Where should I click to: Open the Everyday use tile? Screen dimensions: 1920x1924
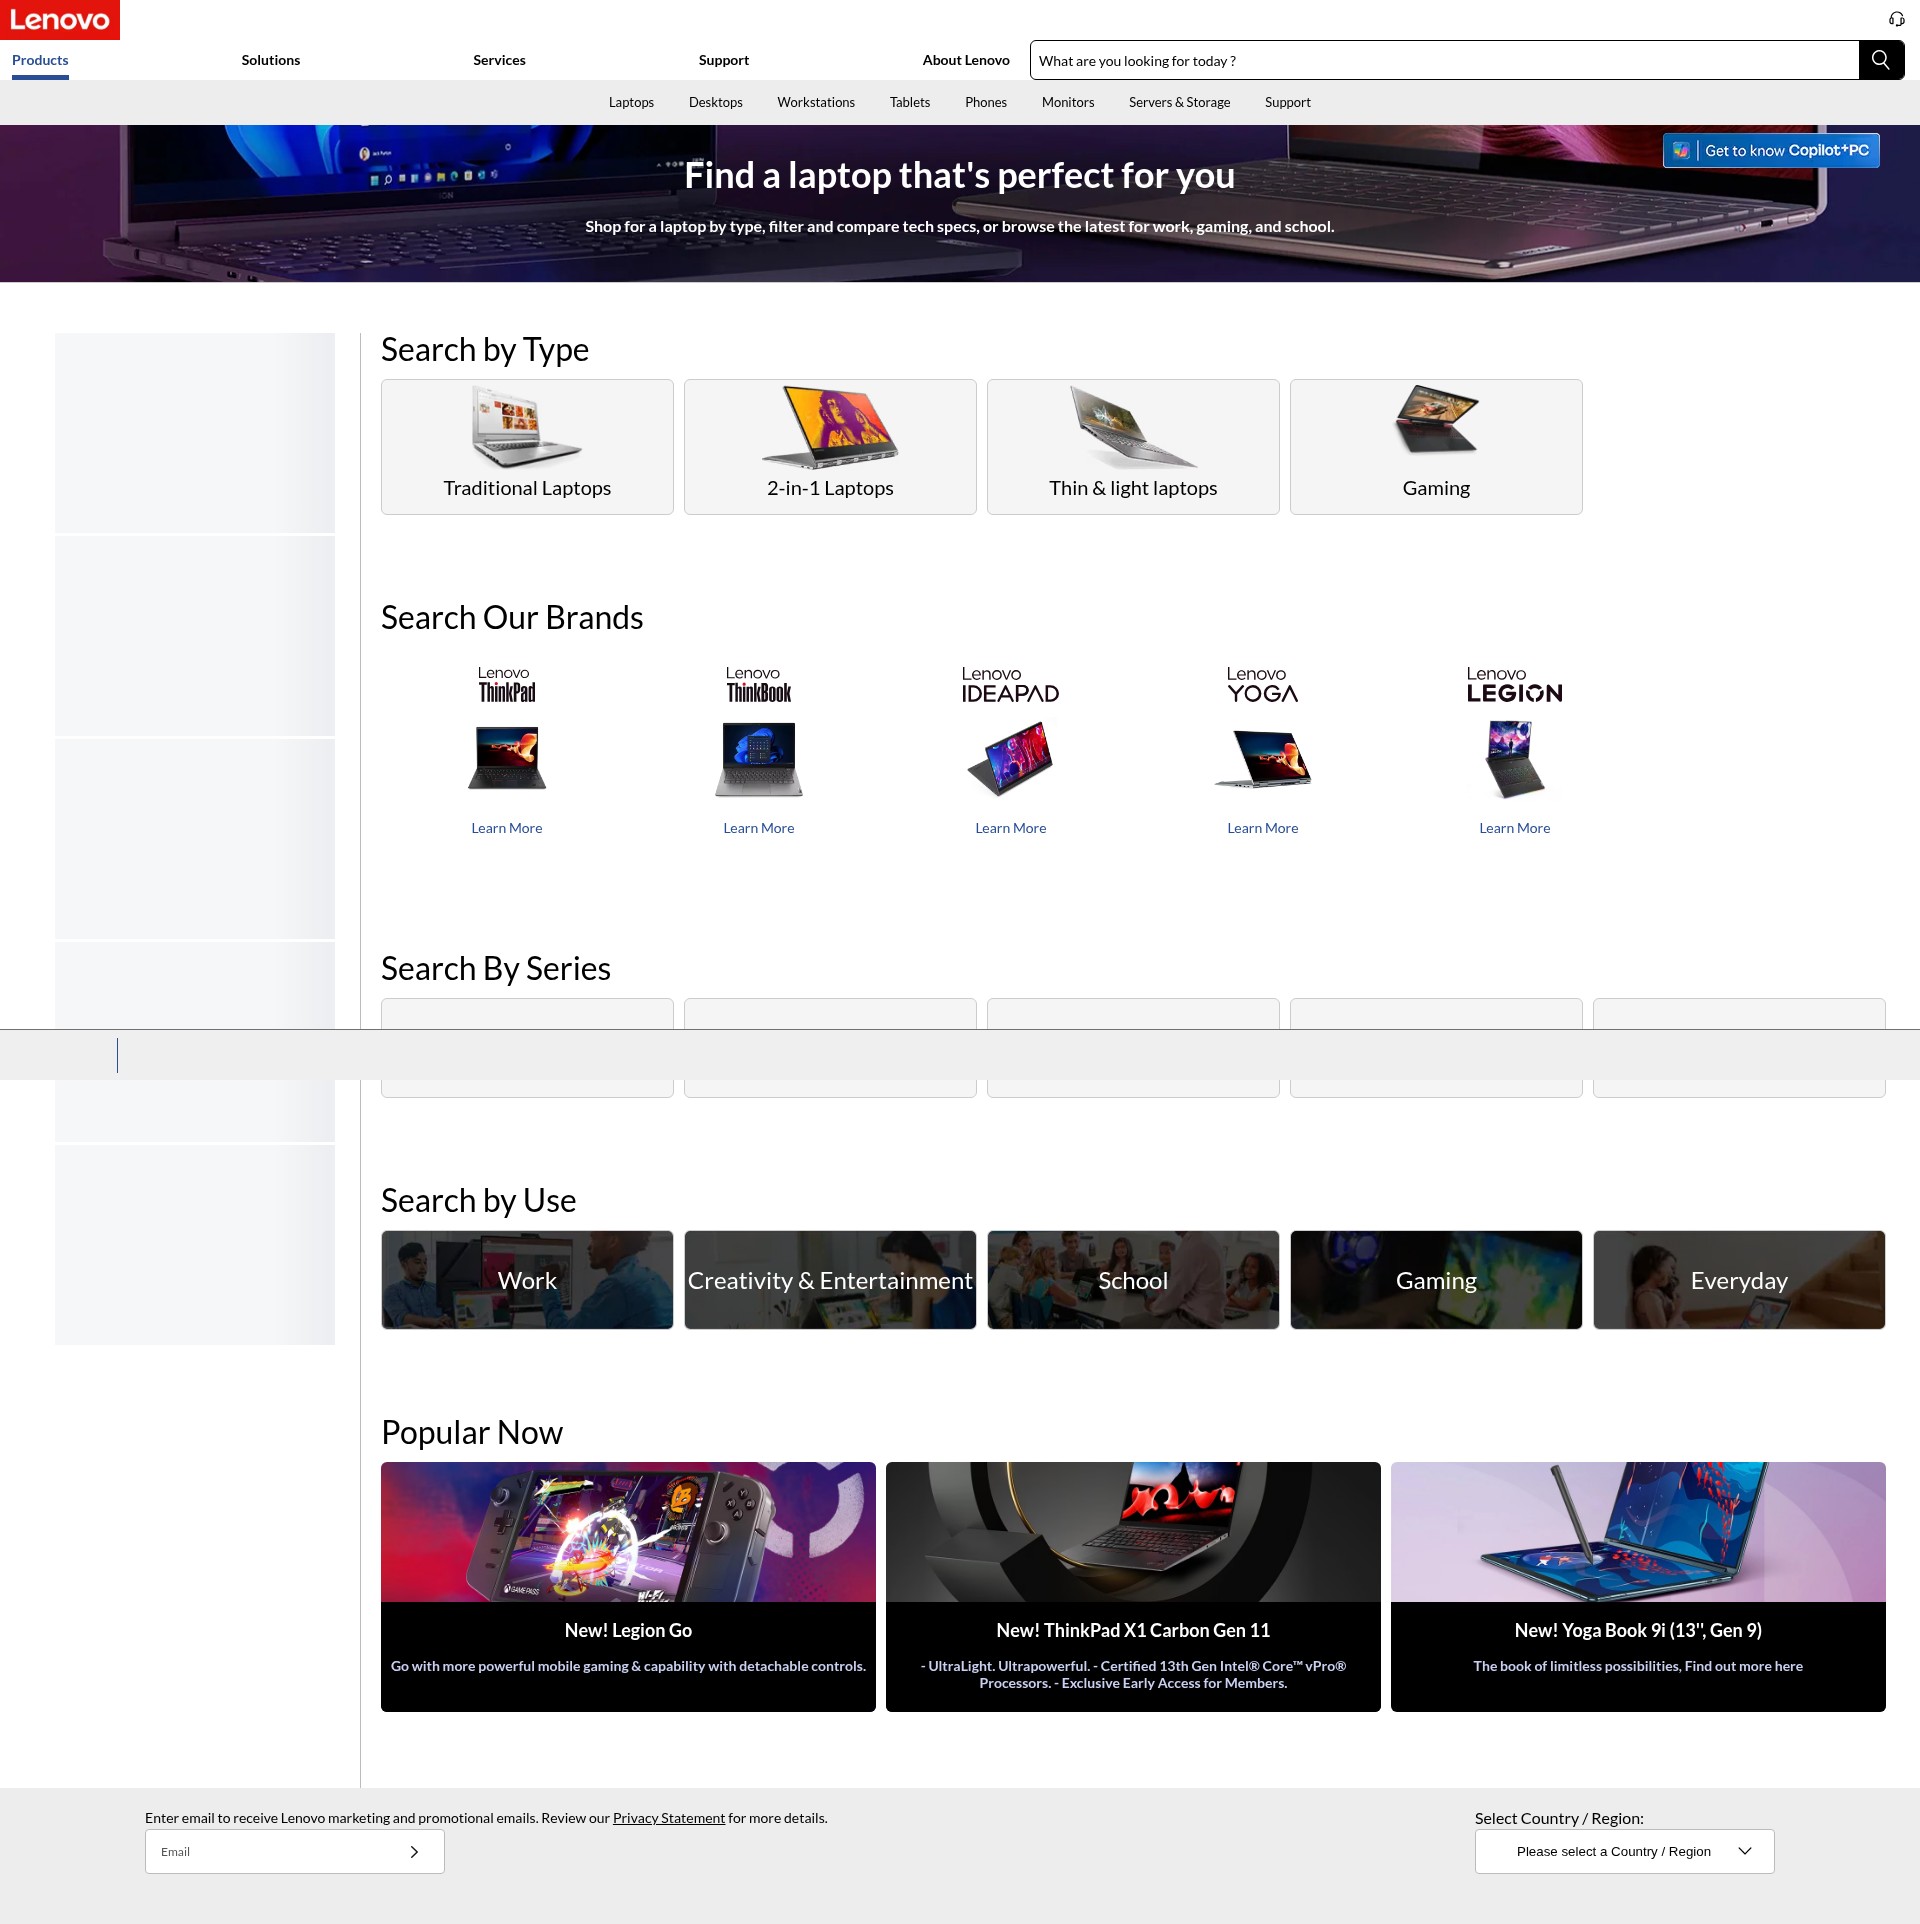(1739, 1280)
